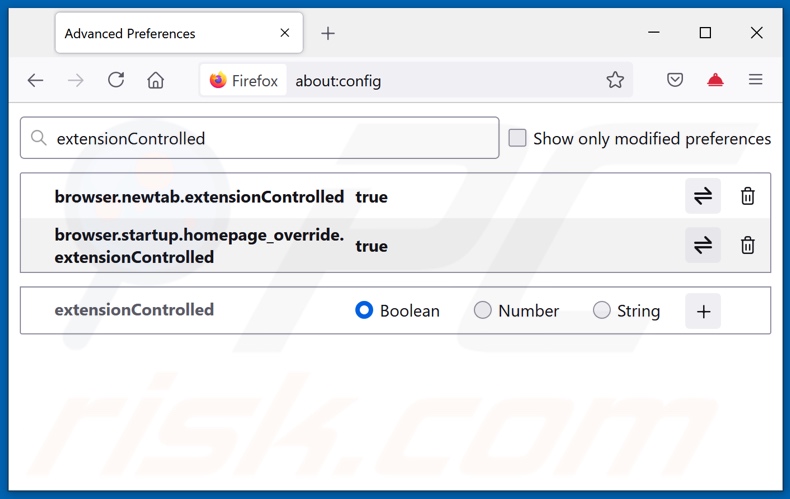Click the search magnifier icon

pos(39,138)
